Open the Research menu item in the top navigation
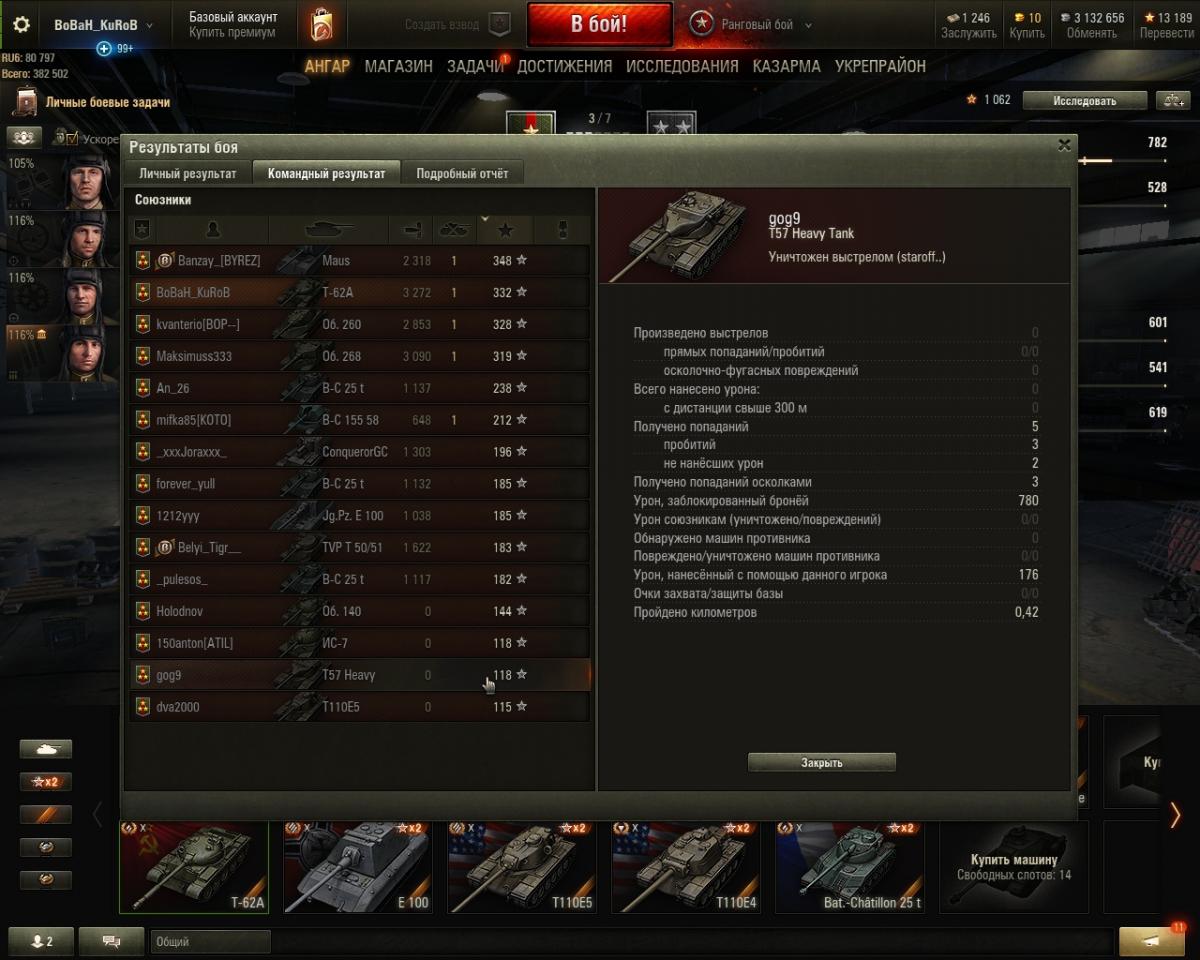The width and height of the screenshot is (1200, 960). pos(682,66)
